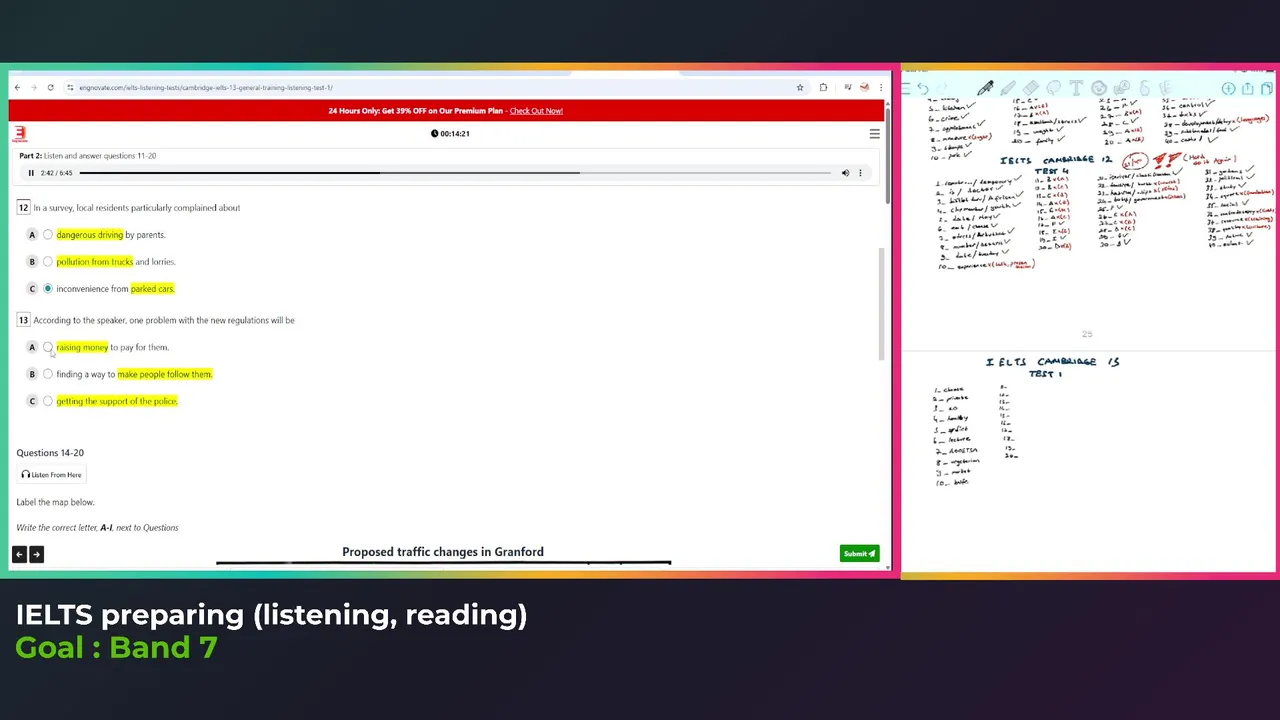Choose option A raising money
This screenshot has width=1280, height=720.
(48, 347)
